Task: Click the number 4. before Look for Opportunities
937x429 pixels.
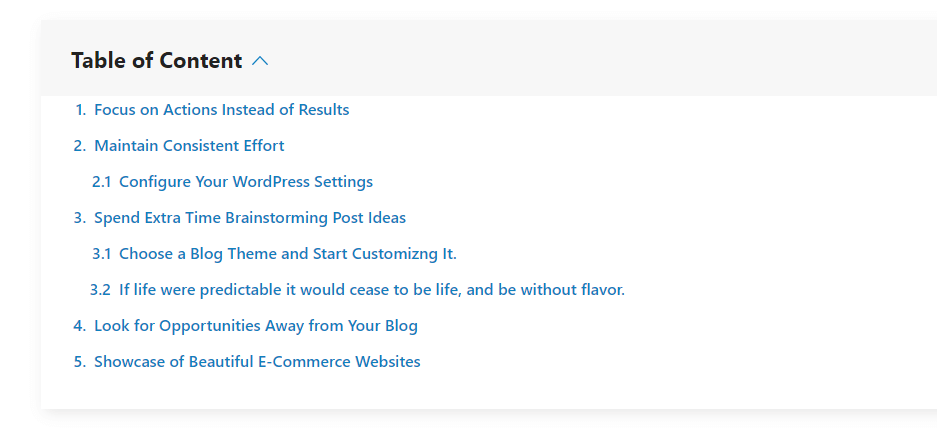Action: pos(80,326)
